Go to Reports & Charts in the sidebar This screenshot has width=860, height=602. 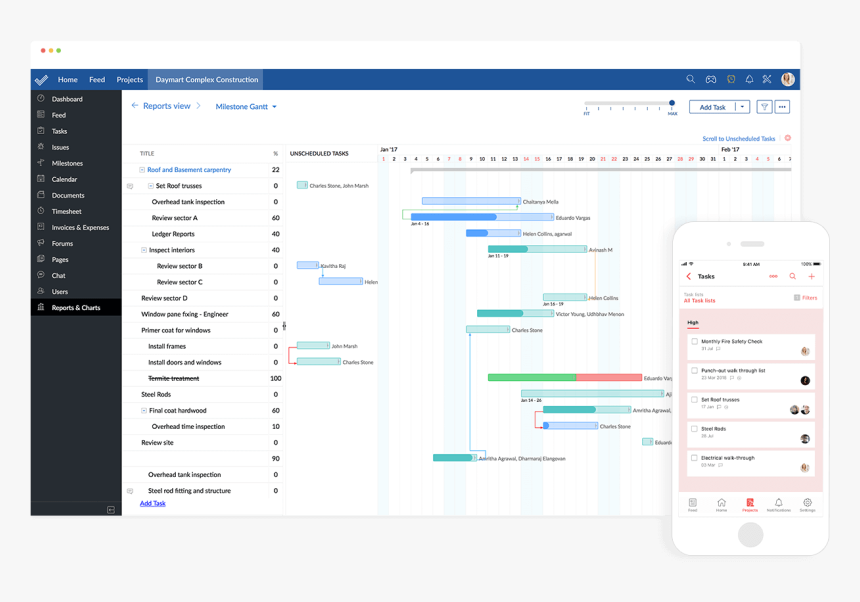[x=74, y=307]
